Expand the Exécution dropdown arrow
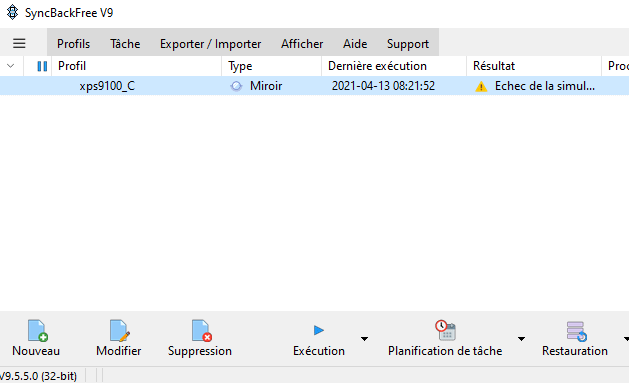Viewport: 629px width, 383px height. coord(364,339)
